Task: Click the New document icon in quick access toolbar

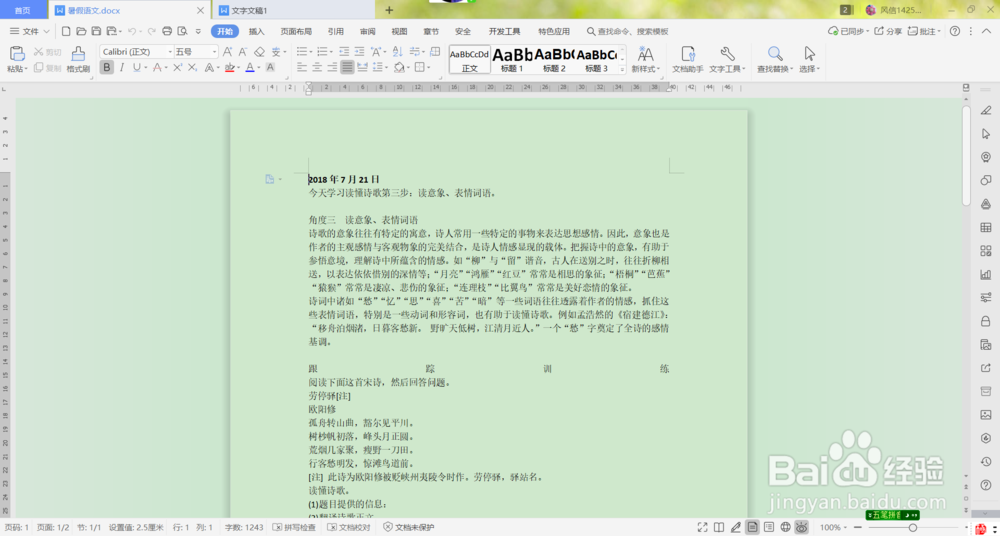Action: point(66,31)
